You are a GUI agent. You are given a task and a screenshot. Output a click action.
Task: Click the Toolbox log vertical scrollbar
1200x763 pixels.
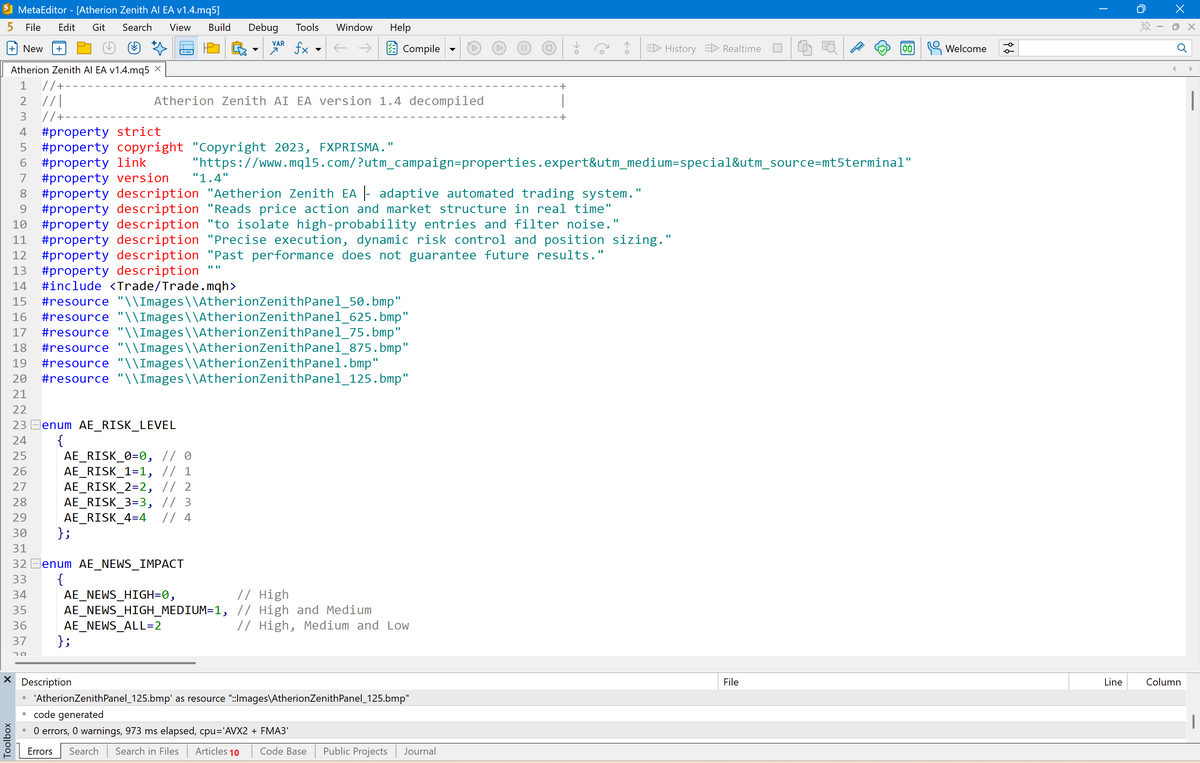click(1193, 720)
